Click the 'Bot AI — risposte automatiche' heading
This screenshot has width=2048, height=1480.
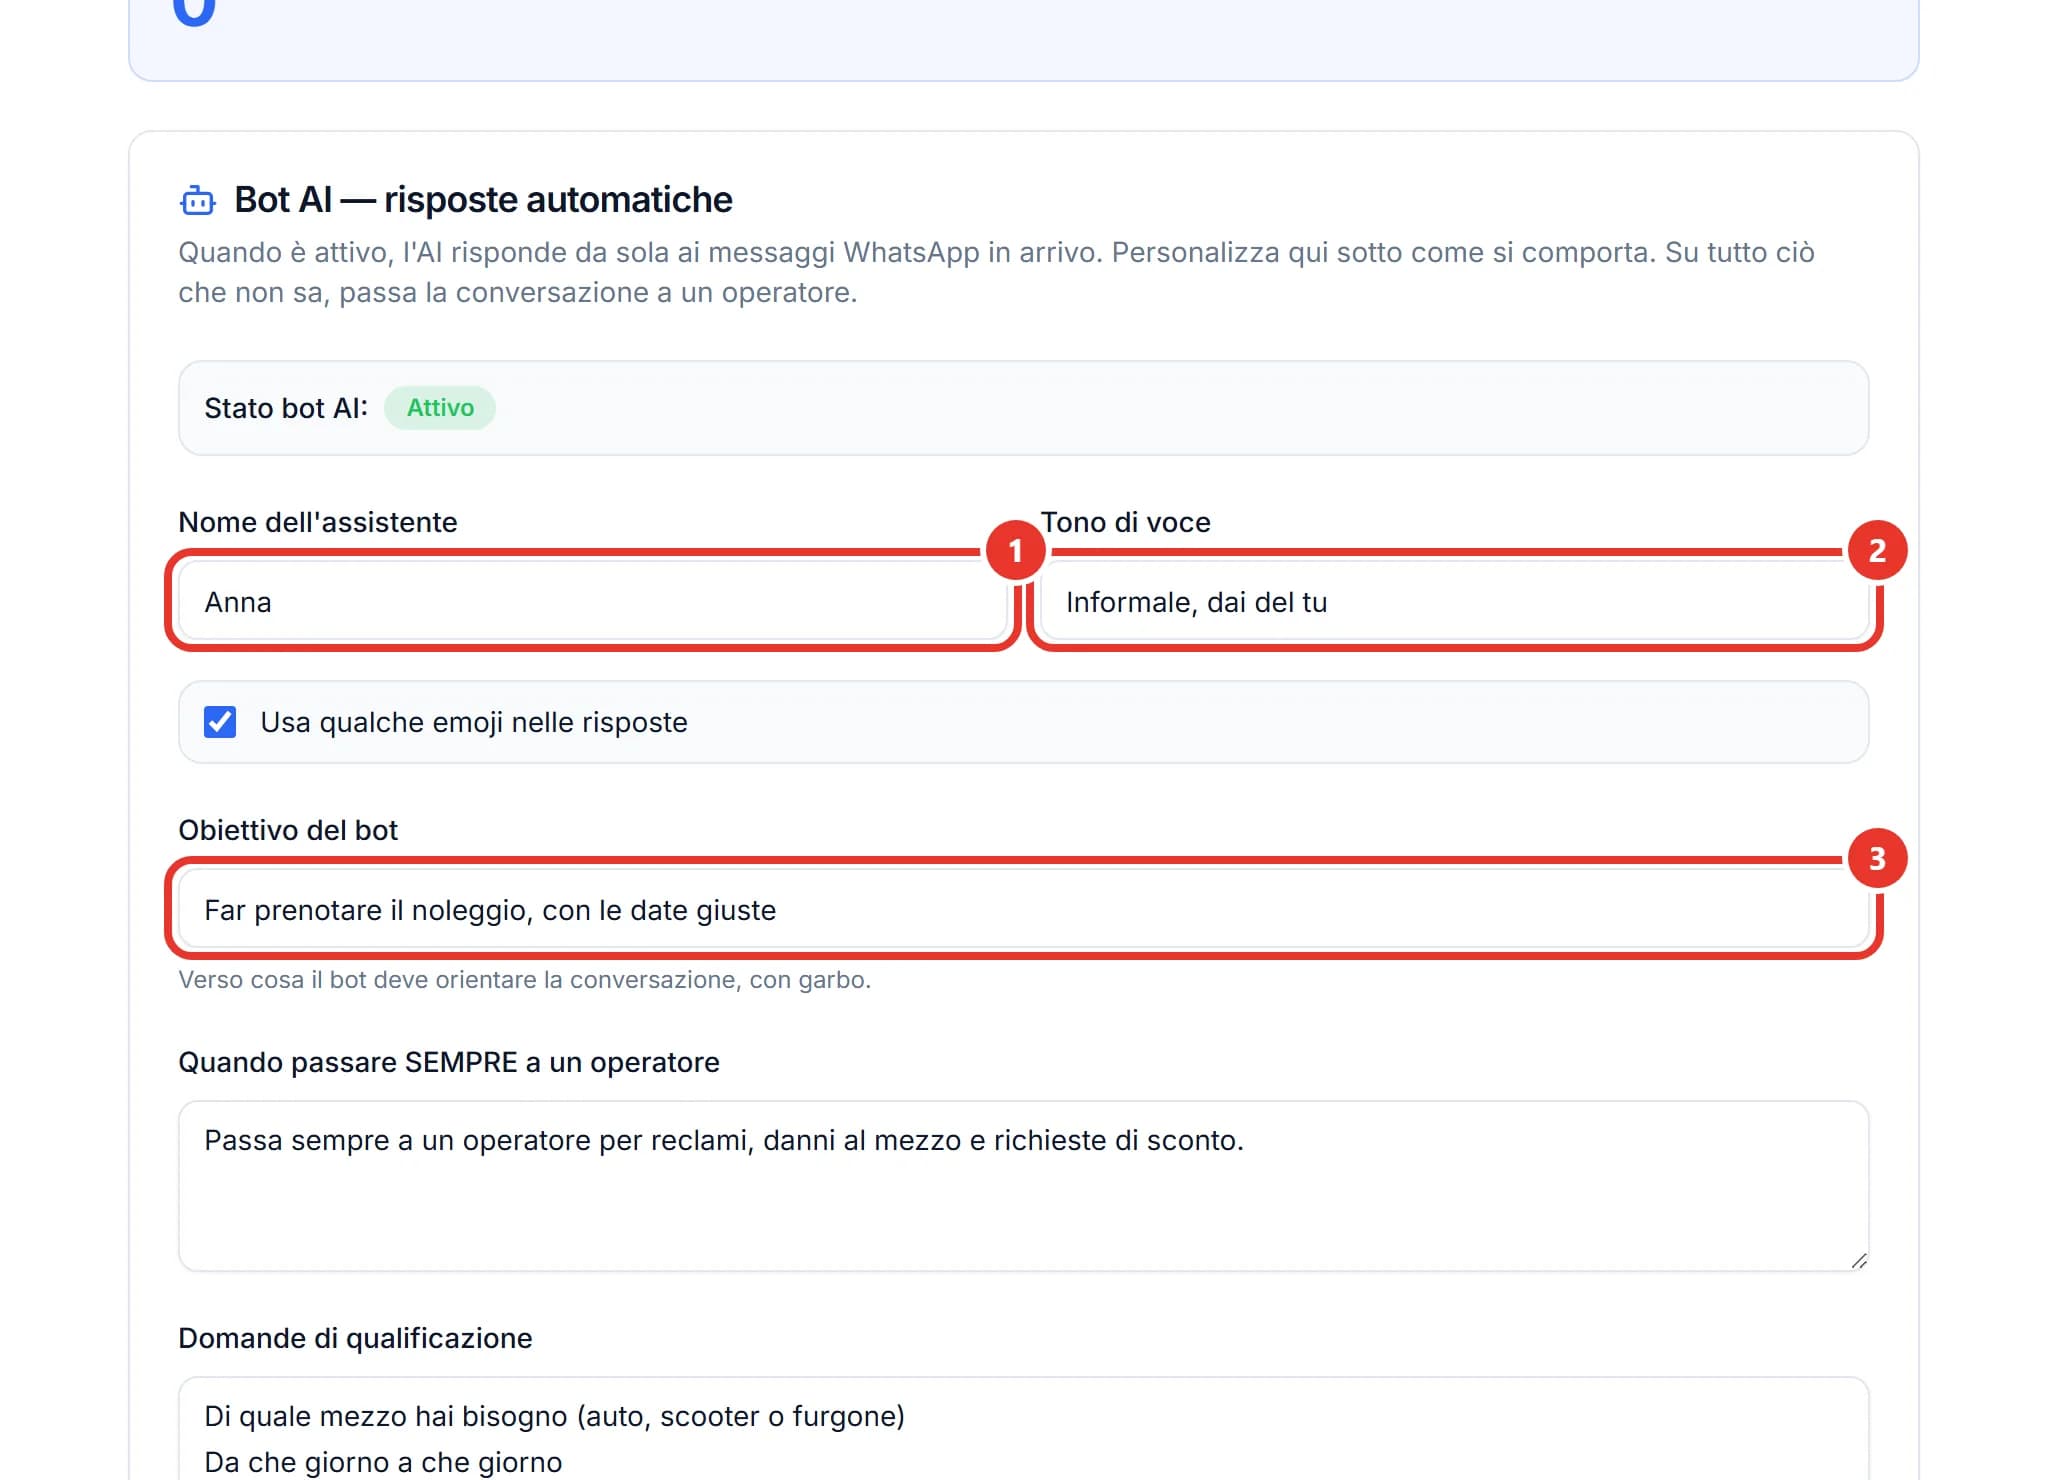tap(483, 200)
